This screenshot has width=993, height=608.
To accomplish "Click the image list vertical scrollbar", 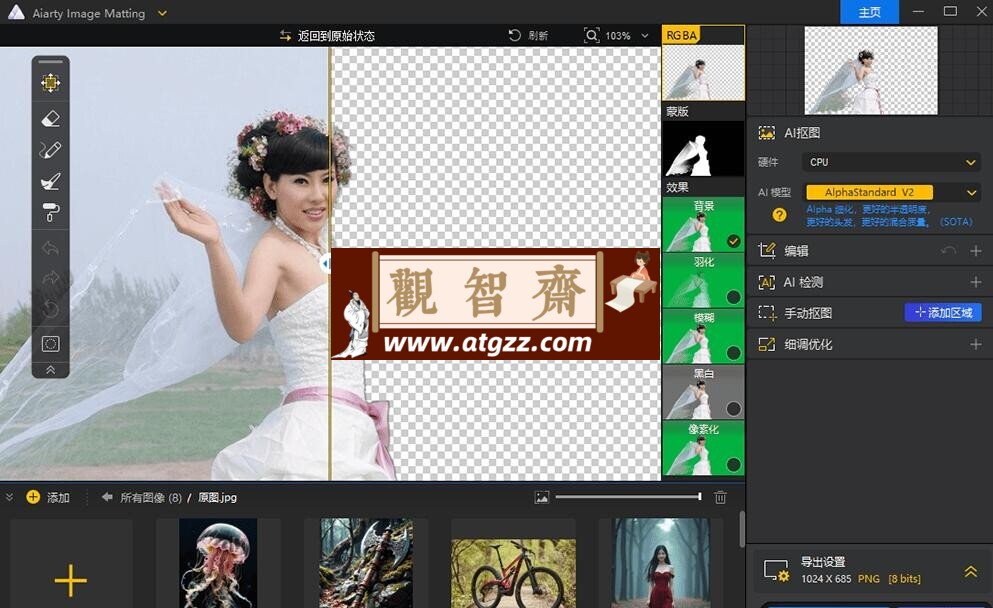I will (x=742, y=529).
